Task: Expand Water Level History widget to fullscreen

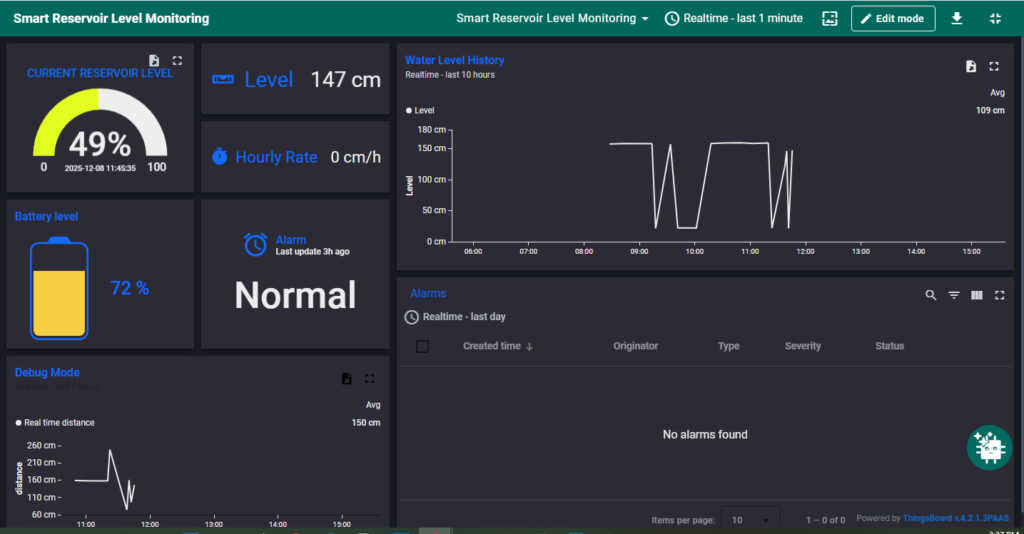Action: click(994, 67)
